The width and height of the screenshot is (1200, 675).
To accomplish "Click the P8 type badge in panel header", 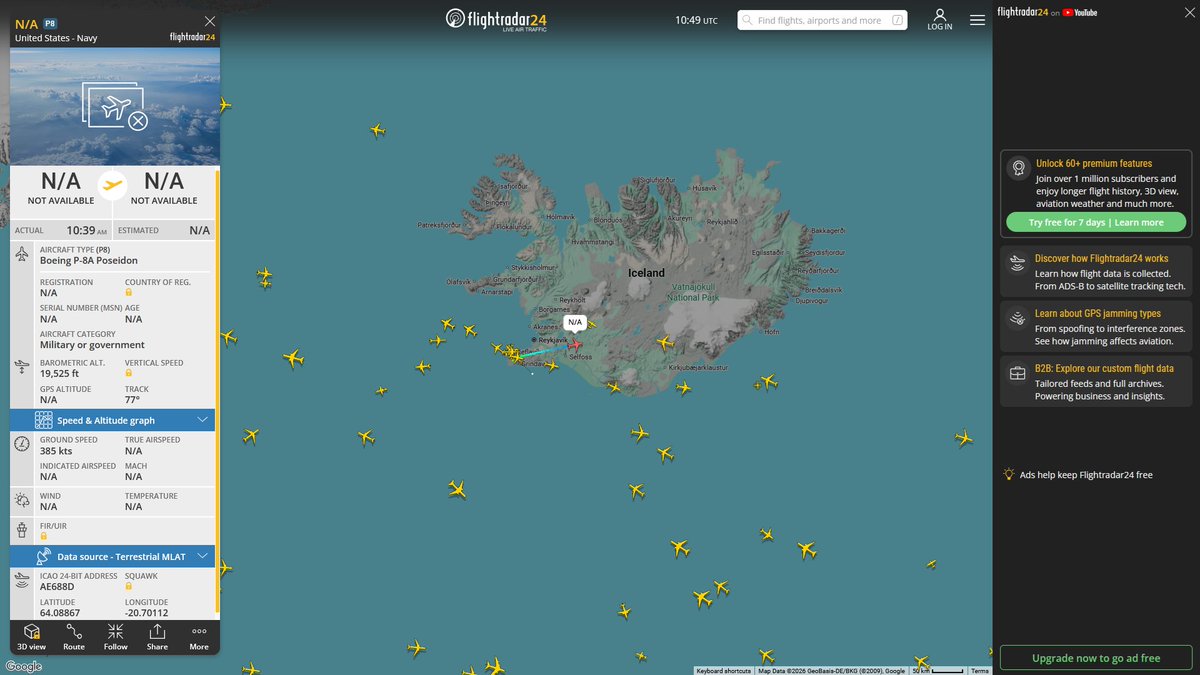I will coord(51,22).
